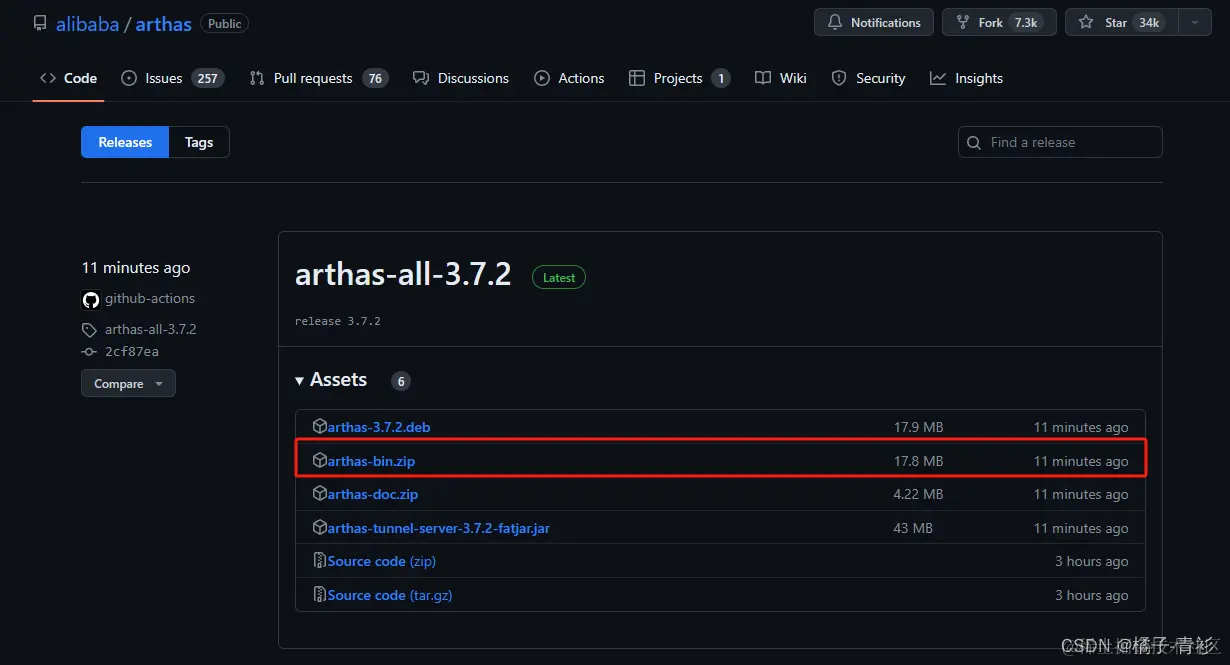Screen dimensions: 1230x665
Task: Open the Wiki tab
Action: pyautogui.click(x=781, y=78)
